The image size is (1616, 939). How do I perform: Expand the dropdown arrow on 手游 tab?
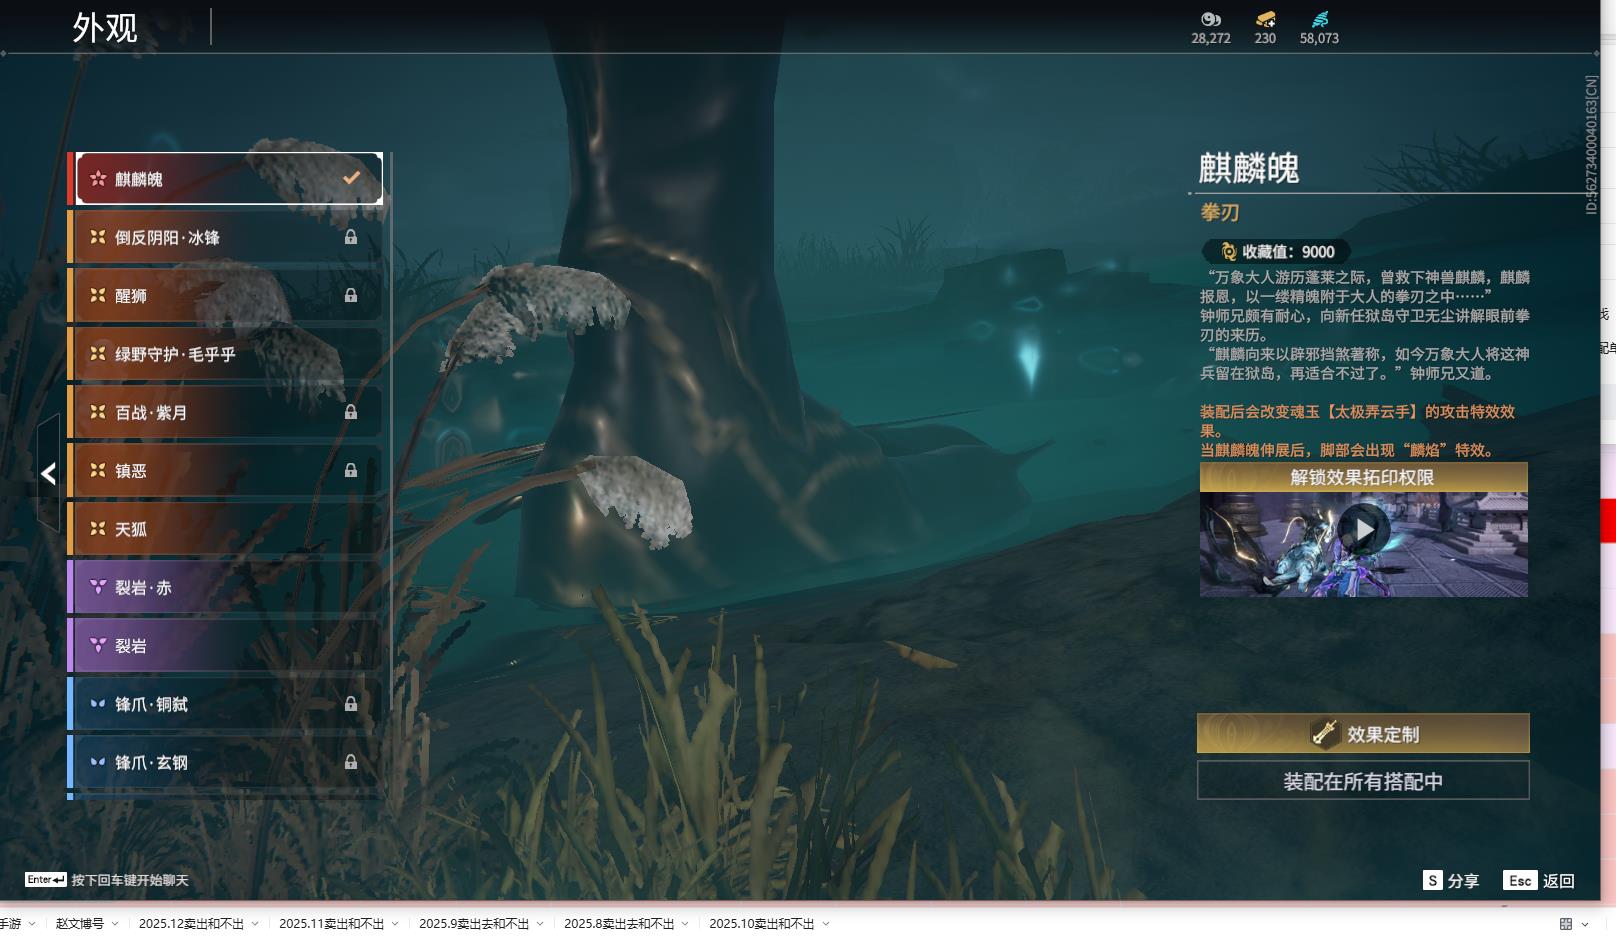pos(32,923)
